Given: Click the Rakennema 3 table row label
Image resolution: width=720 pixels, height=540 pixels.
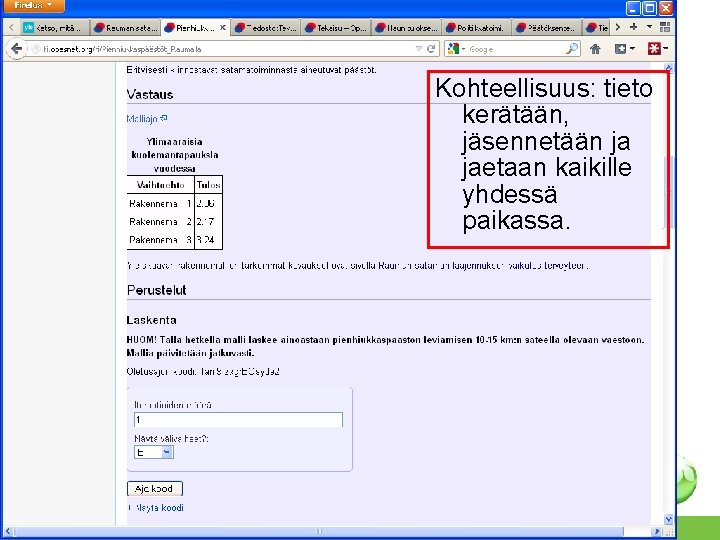Looking at the screenshot, I should point(160,240).
